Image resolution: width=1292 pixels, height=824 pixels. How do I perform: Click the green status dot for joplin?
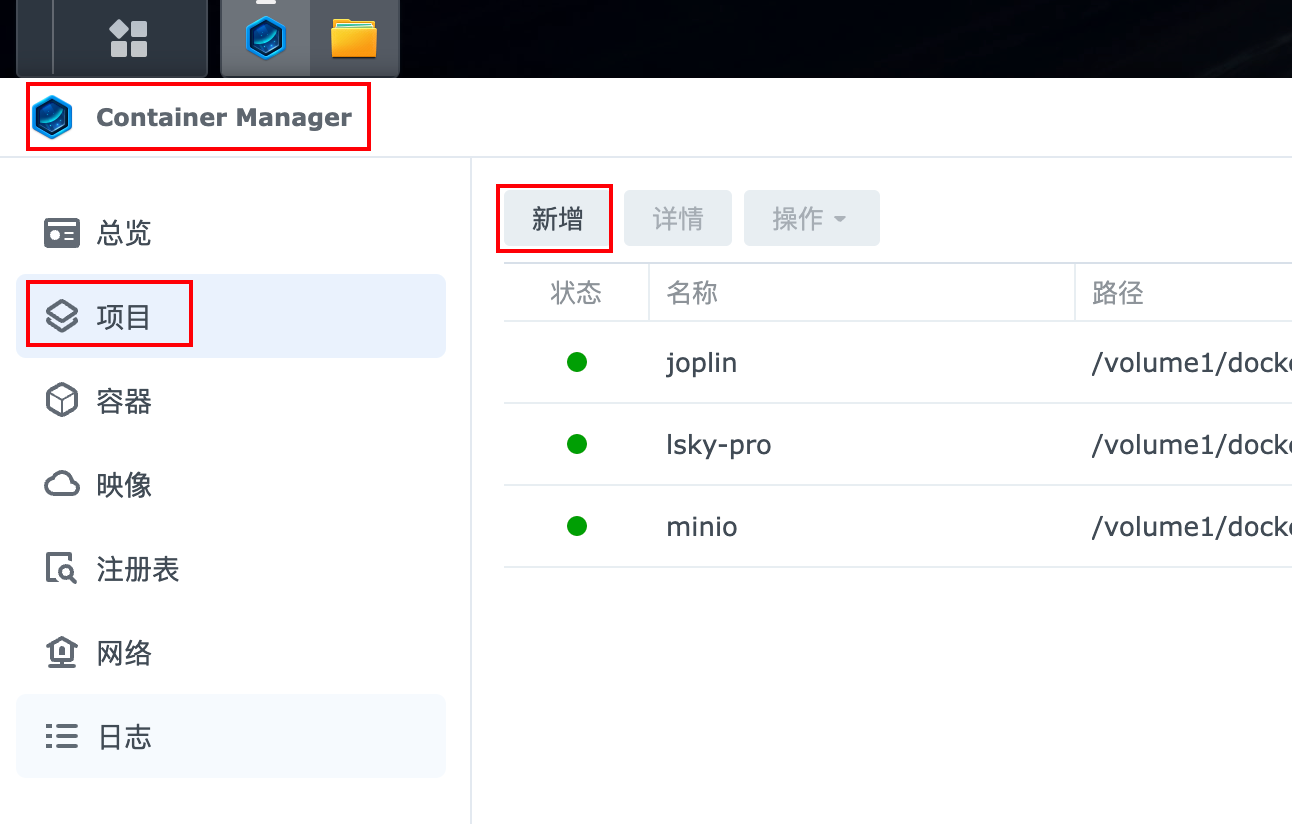(x=577, y=362)
